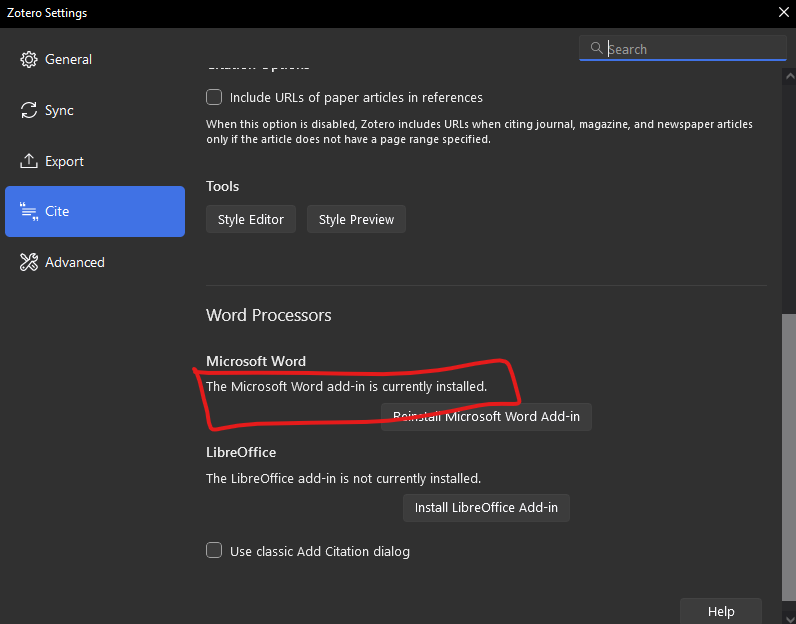796x624 pixels.
Task: Install the LibreOffice Add-in
Action: [x=486, y=508]
